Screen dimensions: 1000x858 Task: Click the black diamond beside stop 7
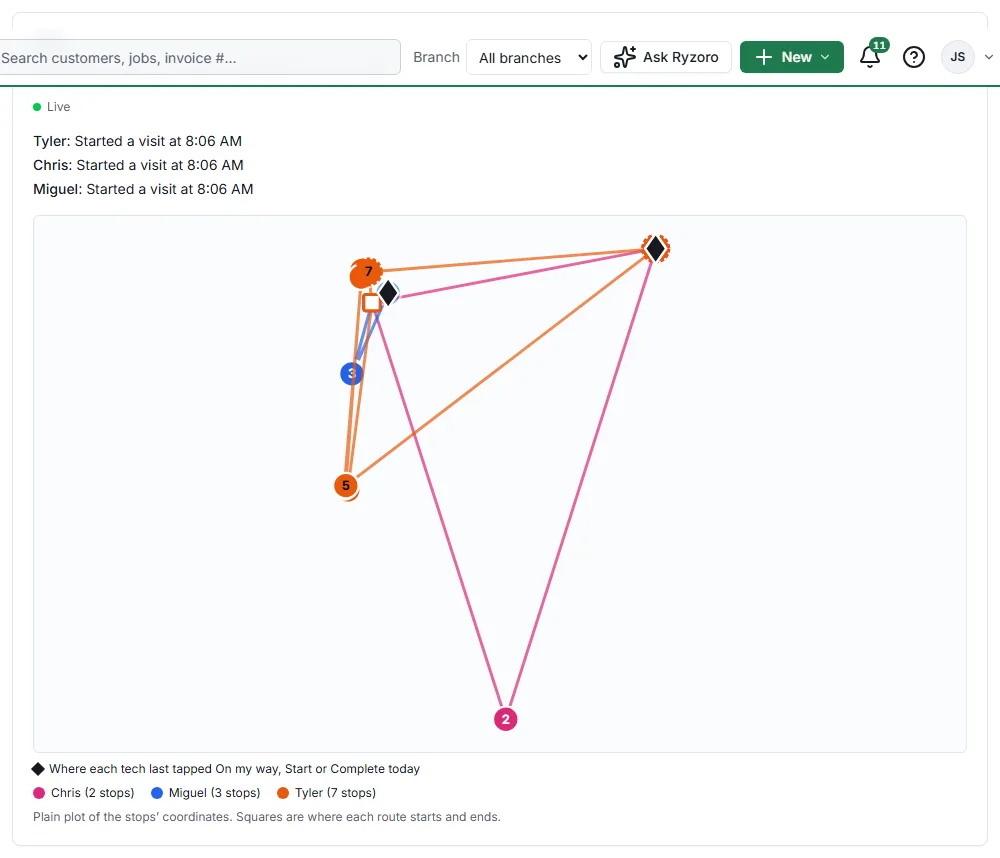tap(388, 293)
